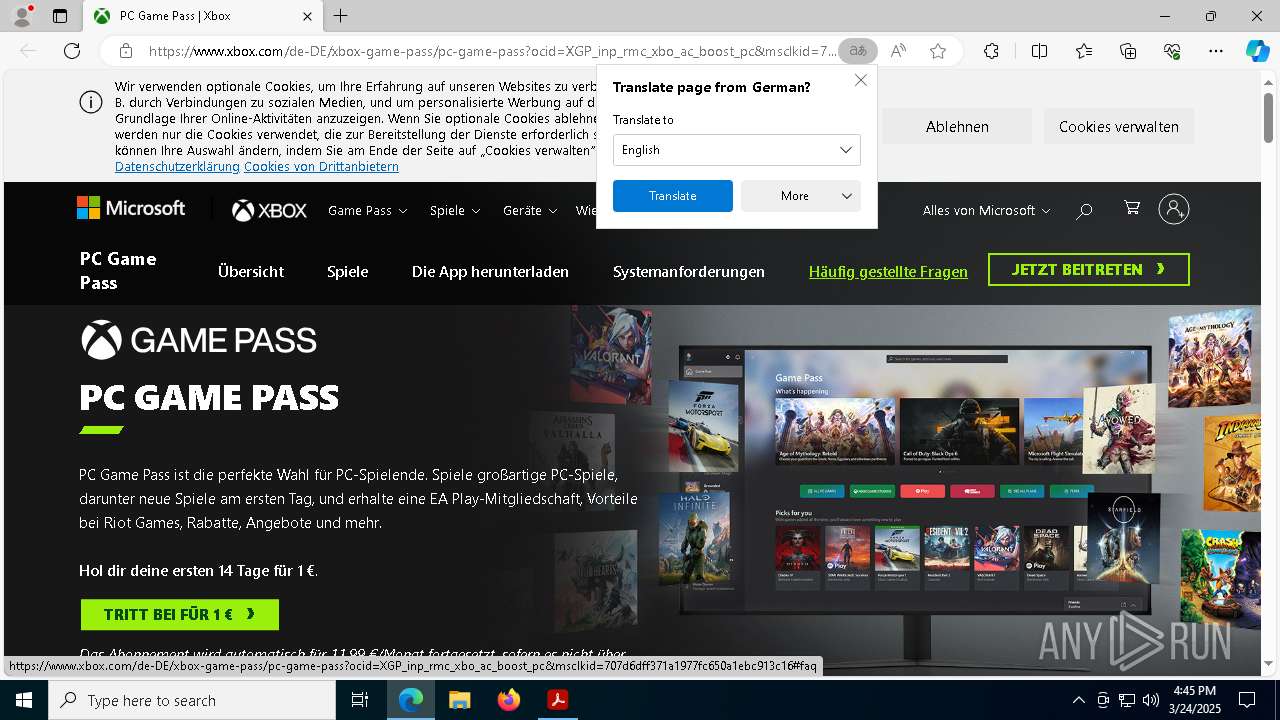Click the Translate button

click(673, 196)
